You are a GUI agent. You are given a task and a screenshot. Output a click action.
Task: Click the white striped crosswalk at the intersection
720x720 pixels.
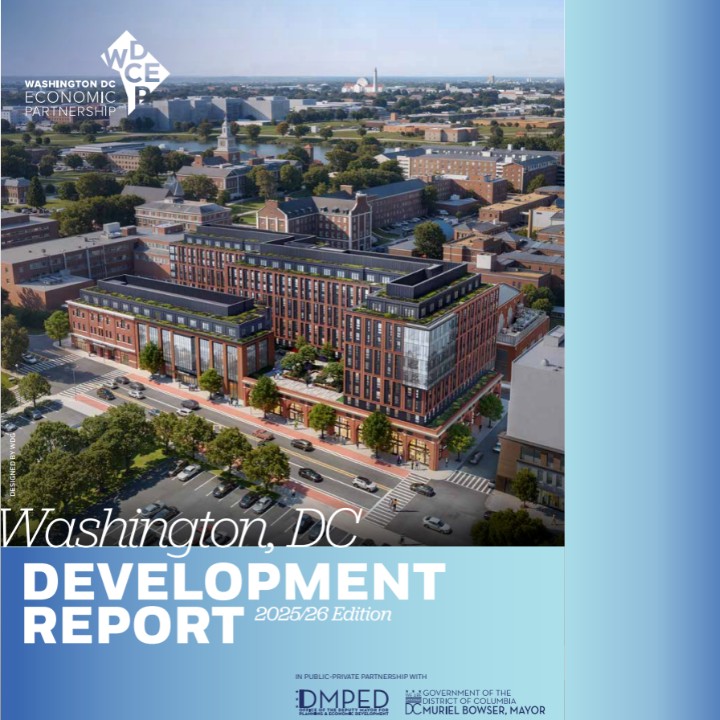tap(390, 500)
